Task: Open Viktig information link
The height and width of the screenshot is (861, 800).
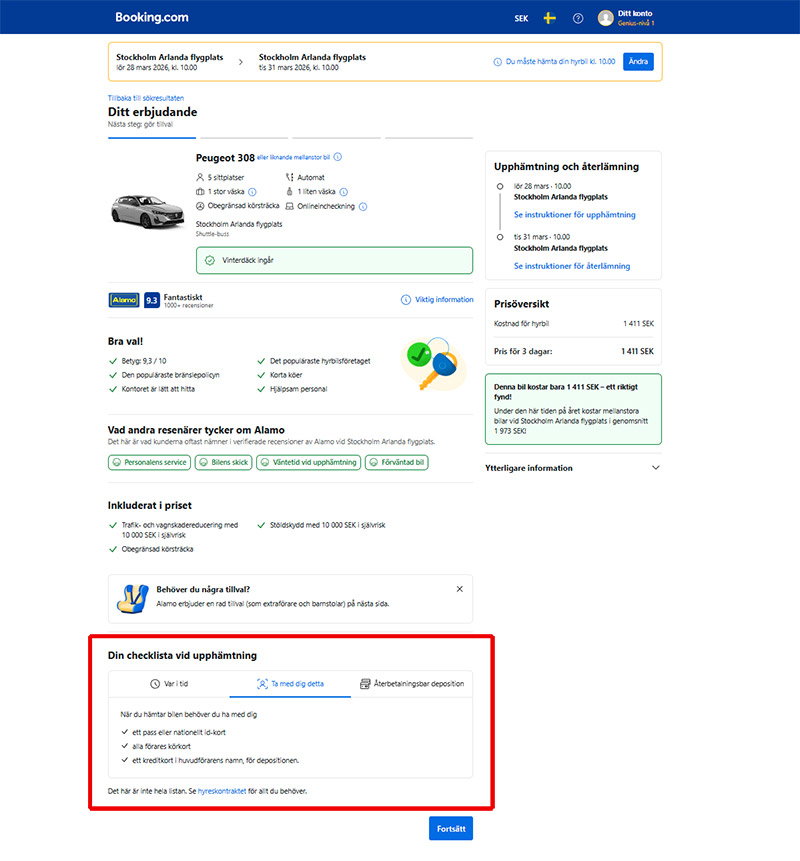Action: pos(437,299)
